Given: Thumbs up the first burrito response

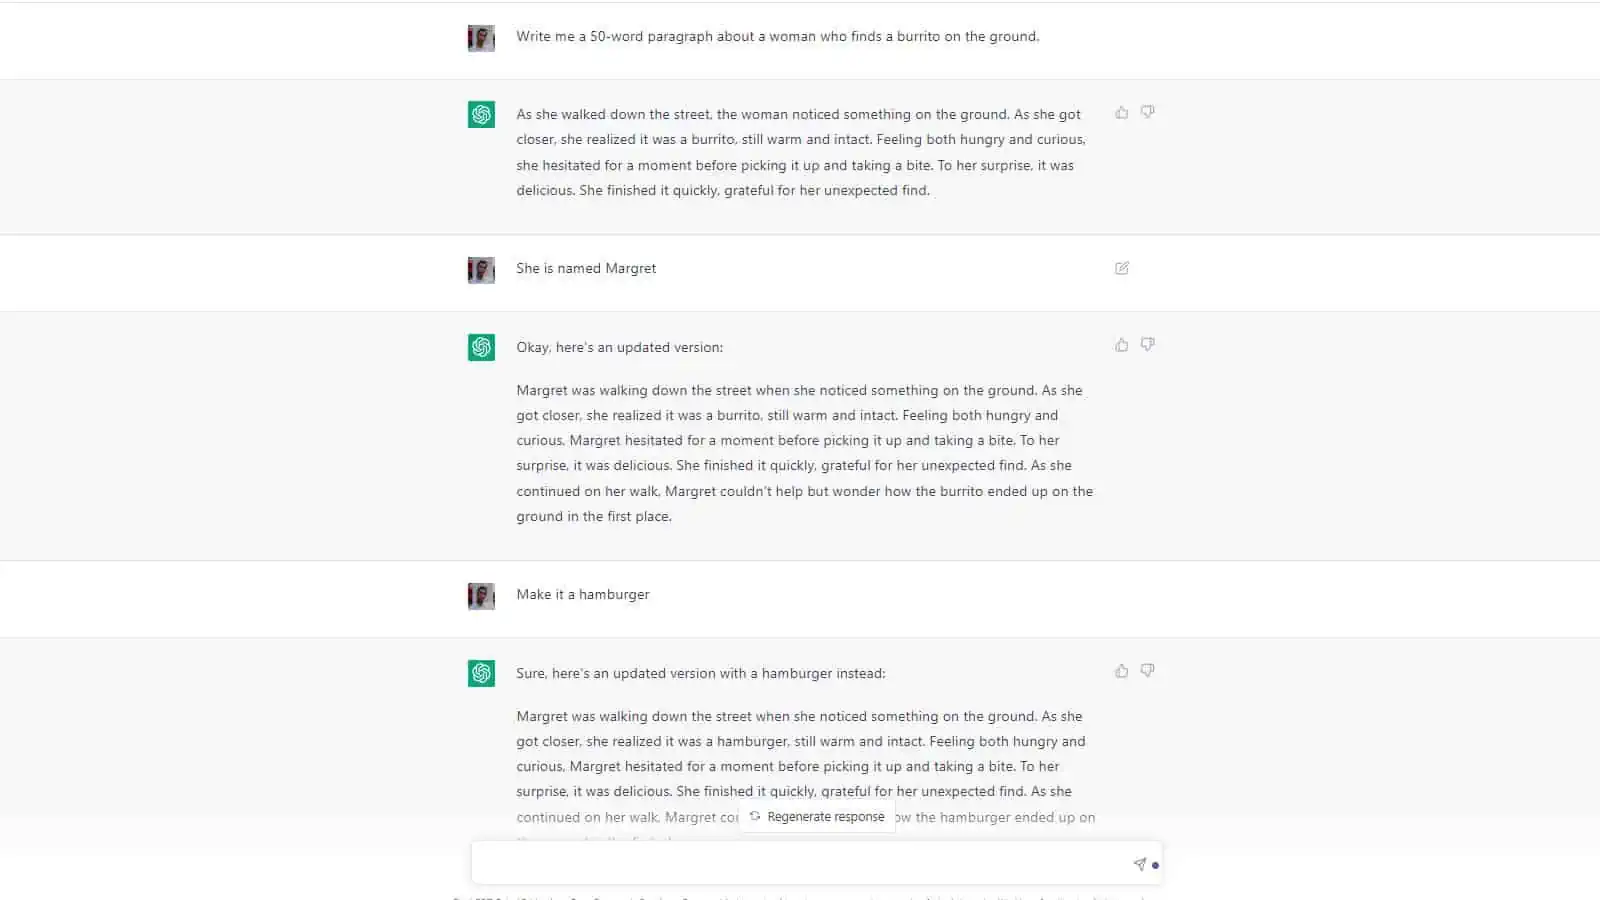Looking at the screenshot, I should click(1122, 113).
